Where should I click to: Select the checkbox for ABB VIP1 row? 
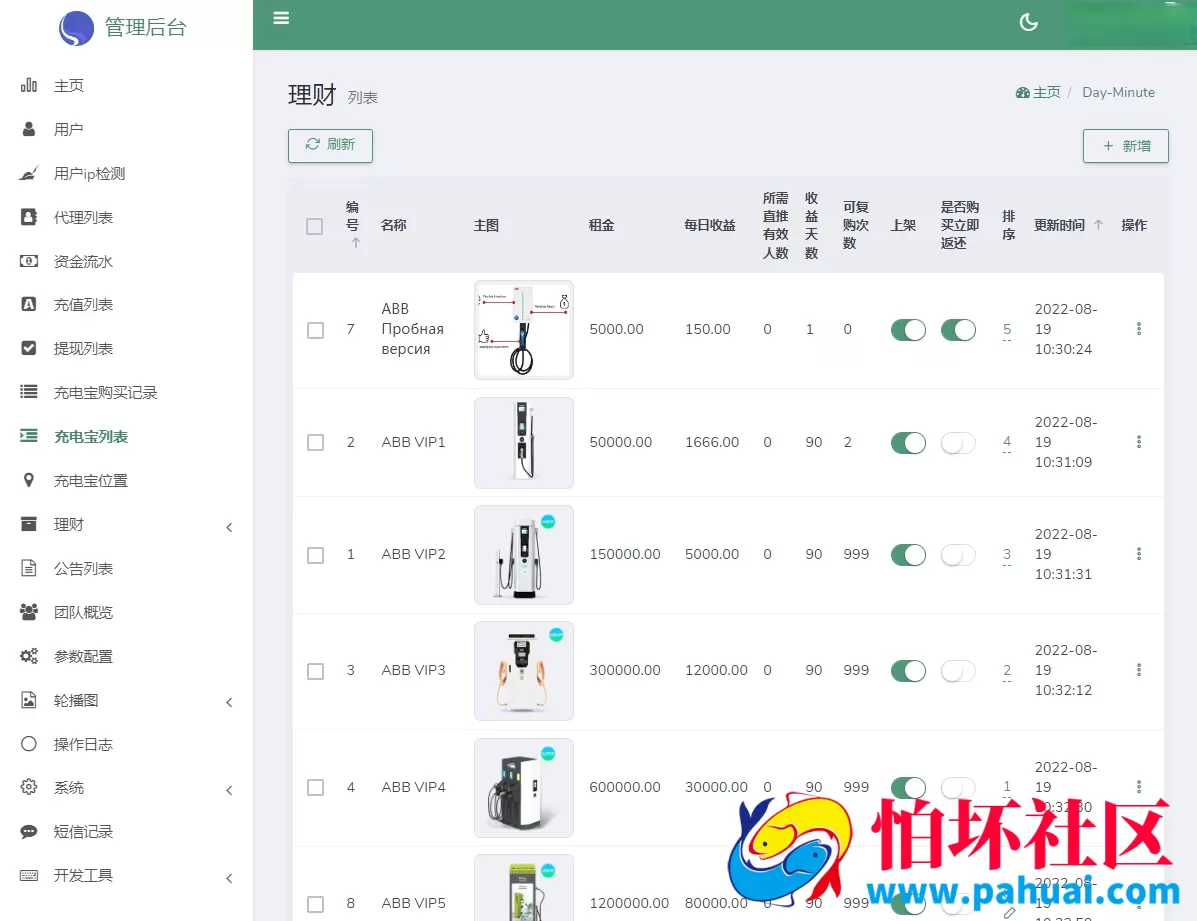[315, 442]
